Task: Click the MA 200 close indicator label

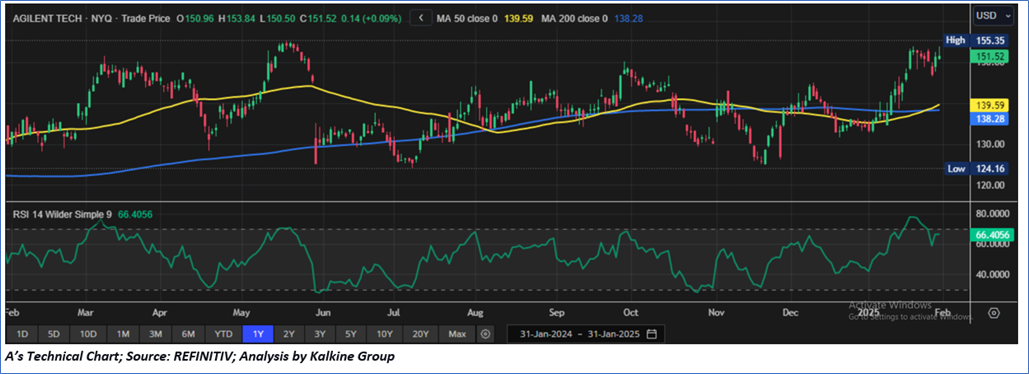Action: coord(574,19)
